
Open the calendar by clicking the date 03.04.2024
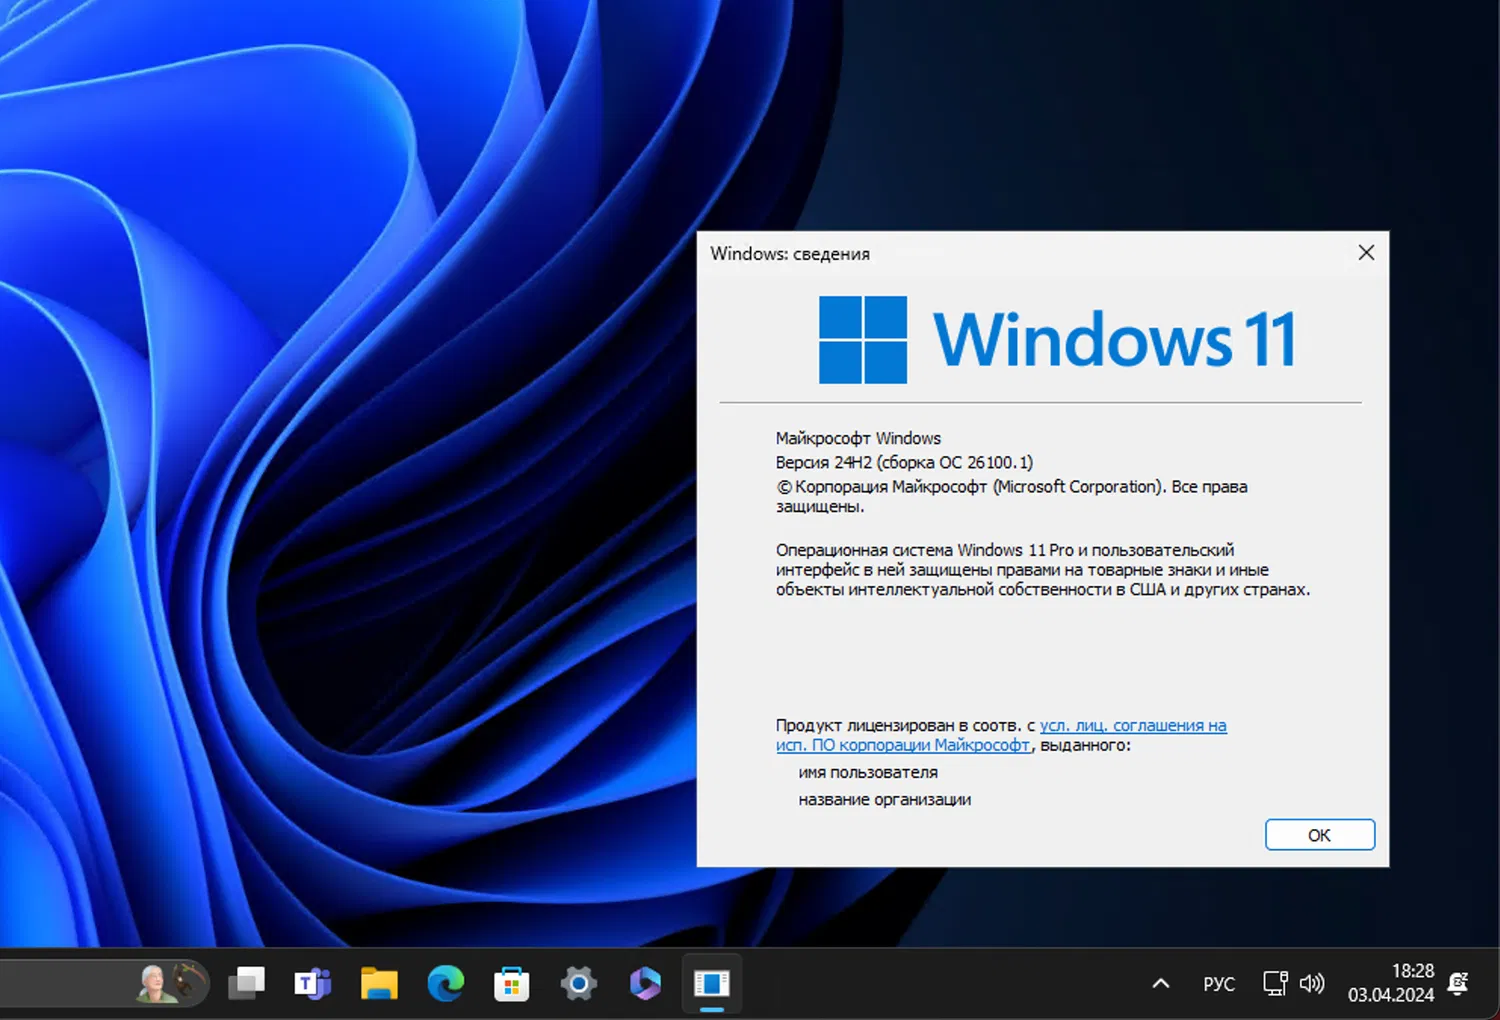click(x=1392, y=993)
